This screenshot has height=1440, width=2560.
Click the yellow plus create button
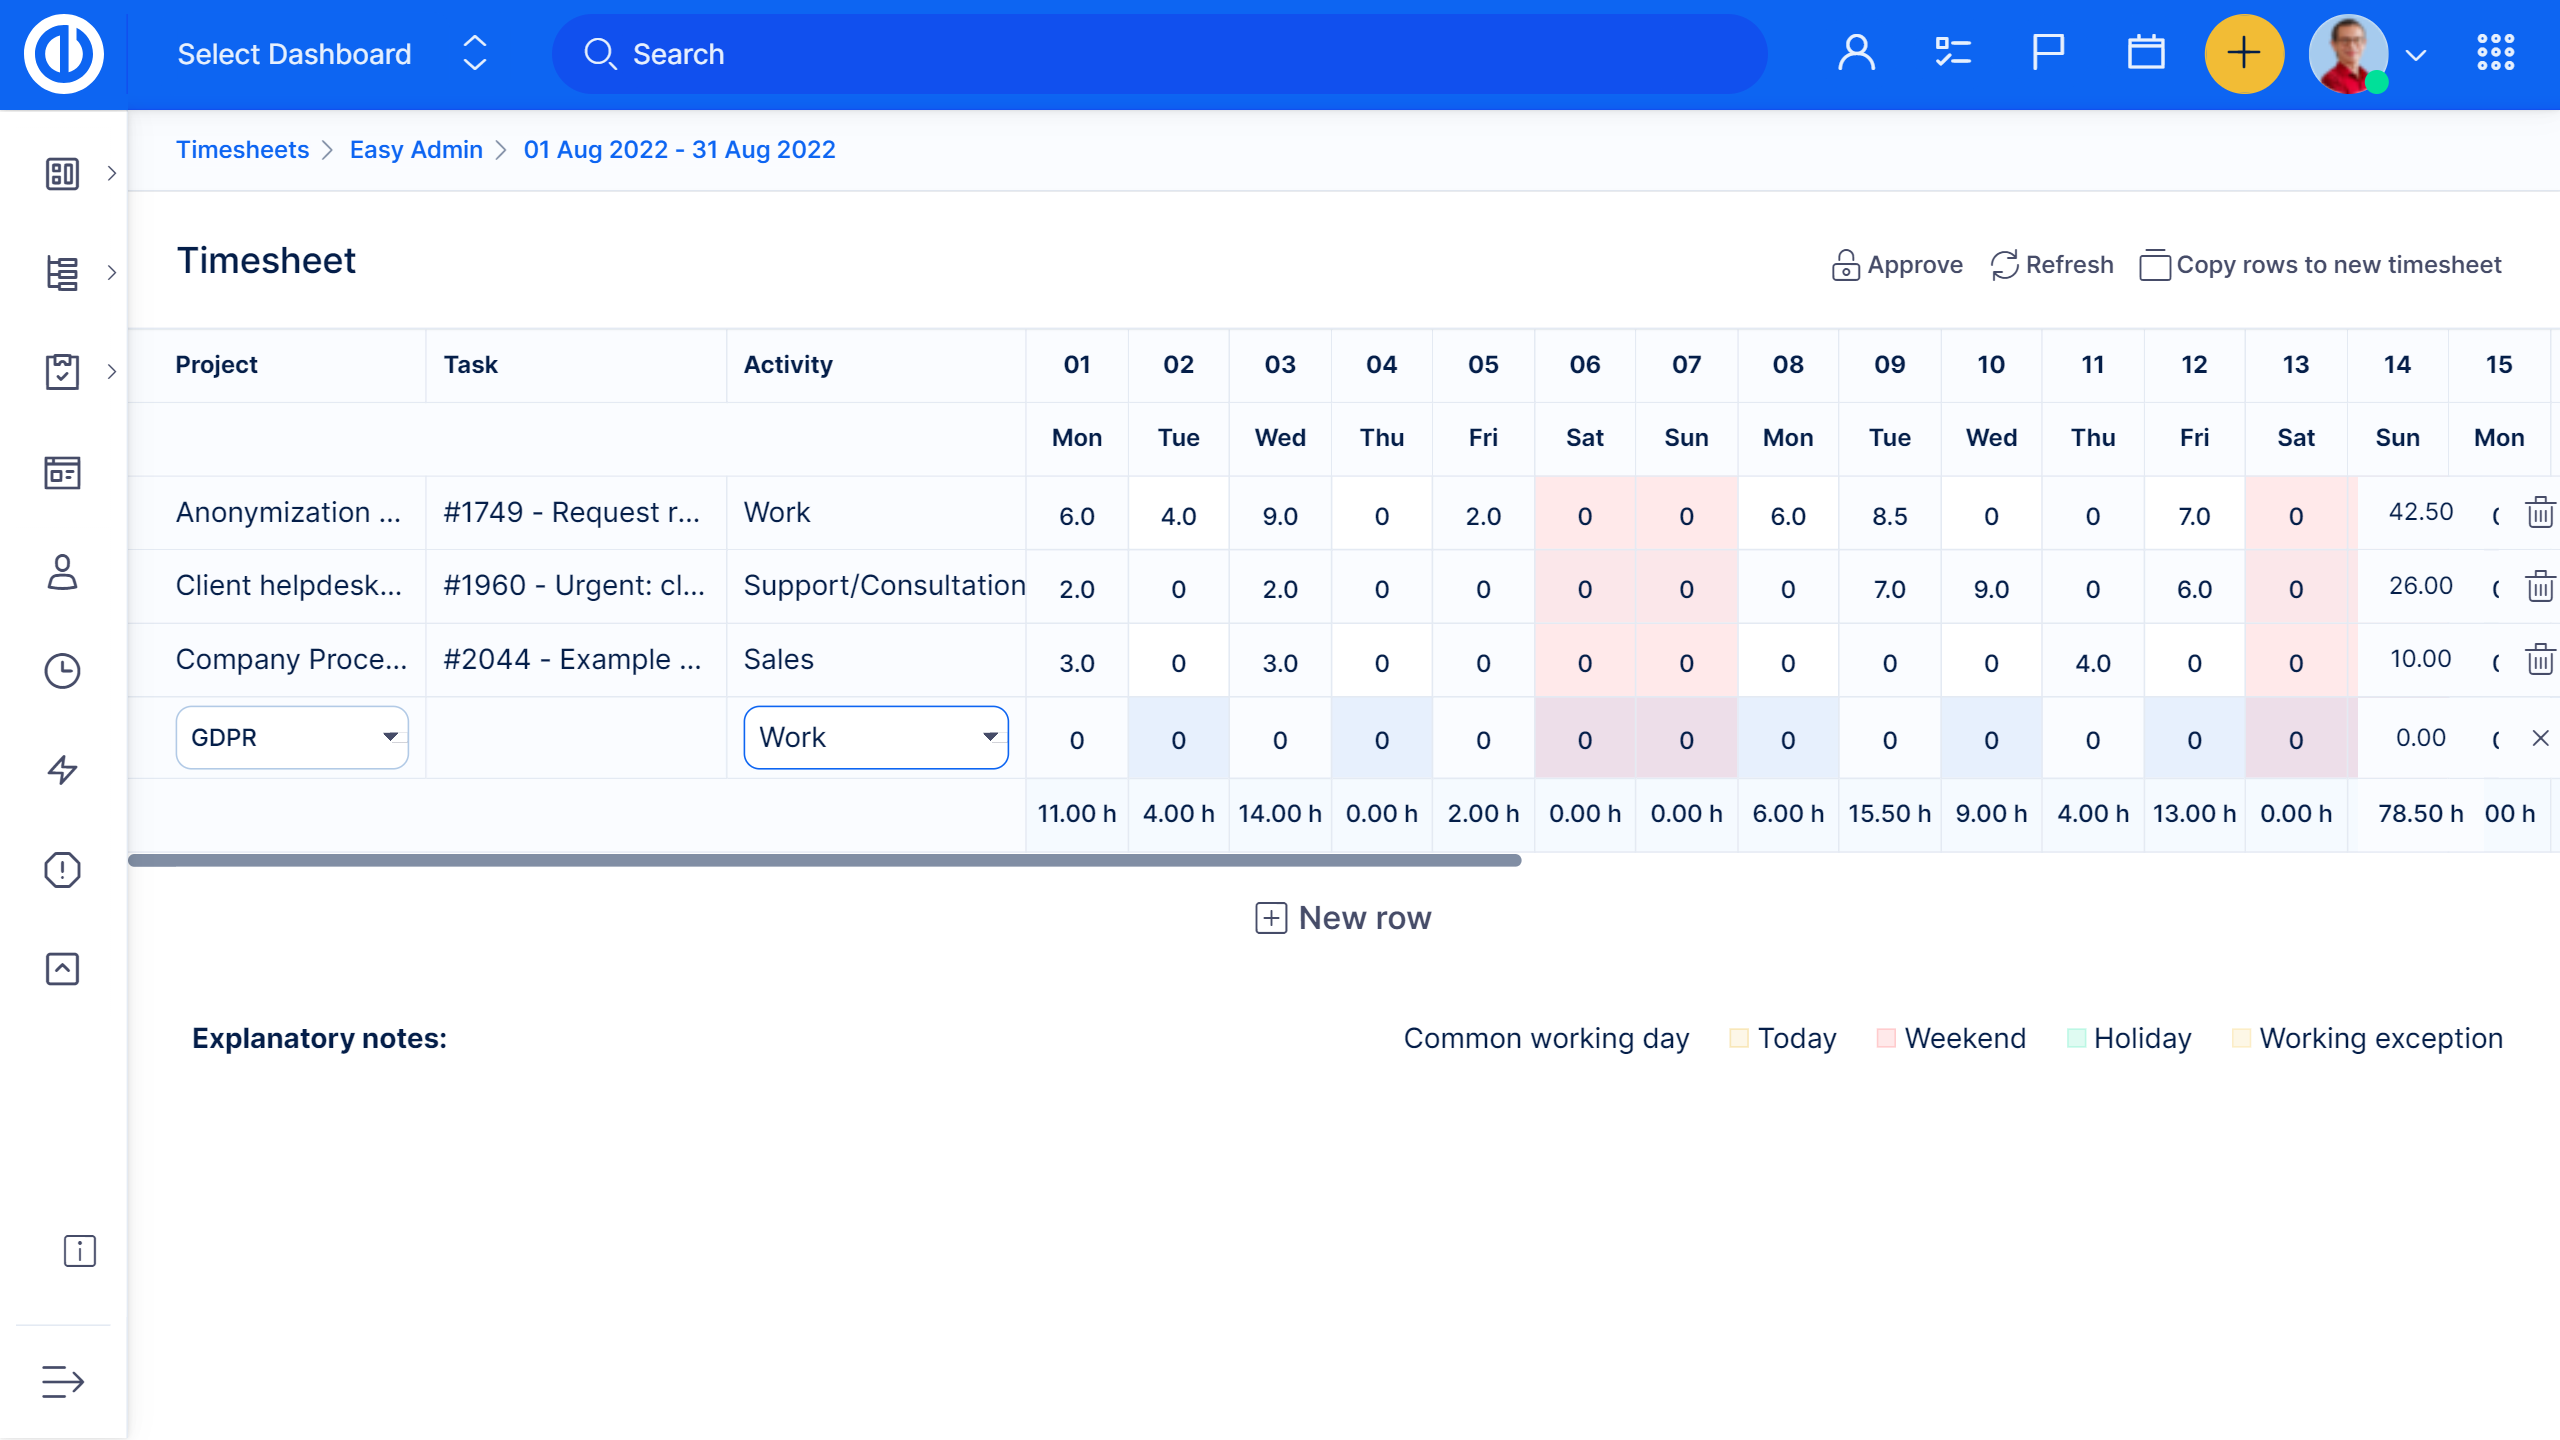point(2243,54)
